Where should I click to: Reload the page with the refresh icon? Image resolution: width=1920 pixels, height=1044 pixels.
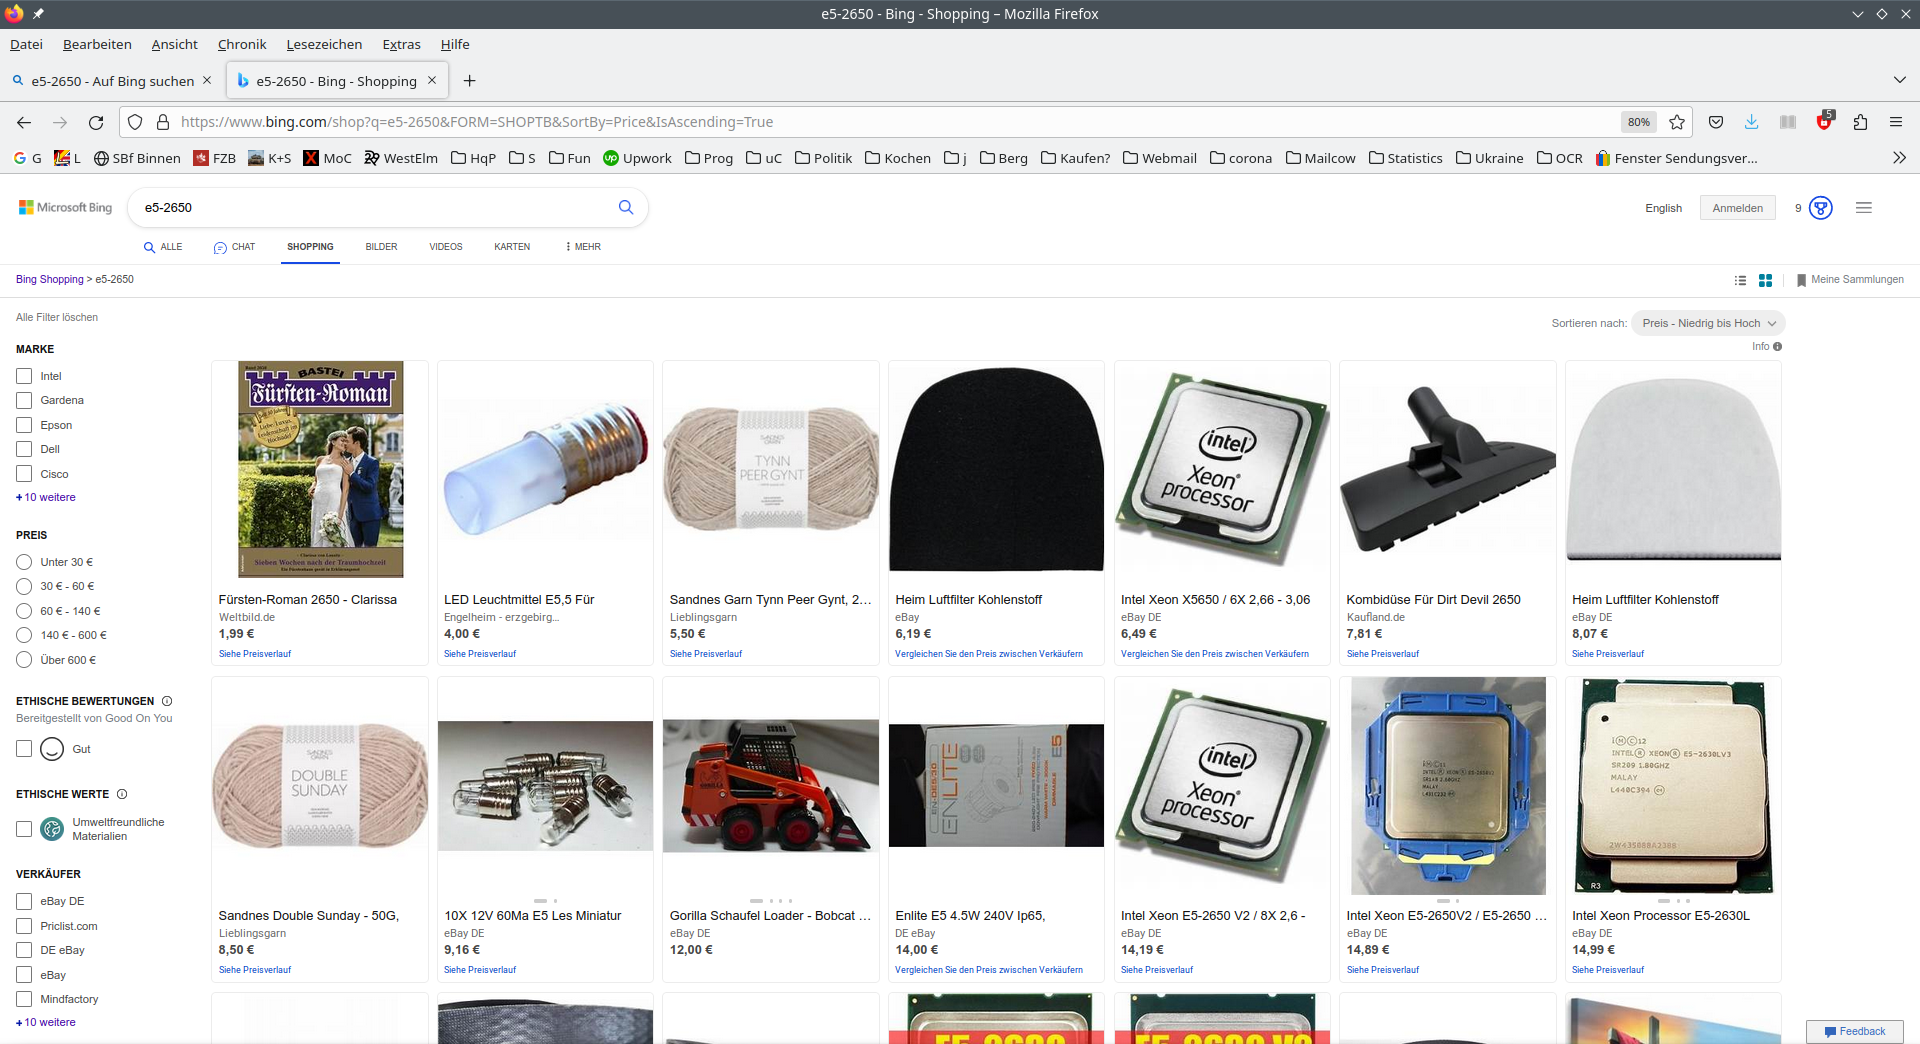click(96, 122)
